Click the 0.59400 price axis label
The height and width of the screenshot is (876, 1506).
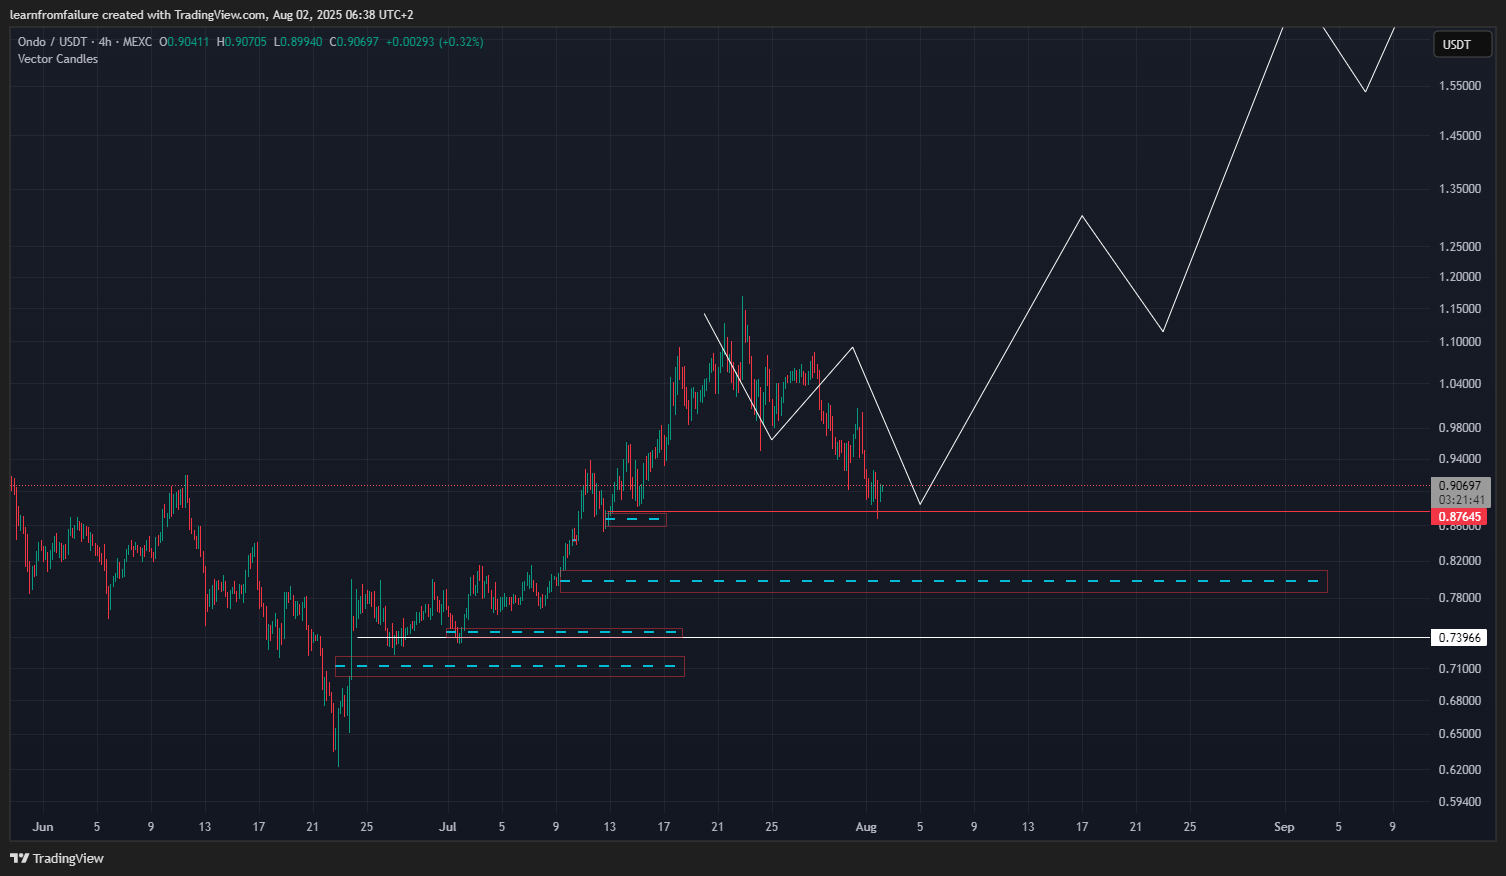pyautogui.click(x=1460, y=802)
